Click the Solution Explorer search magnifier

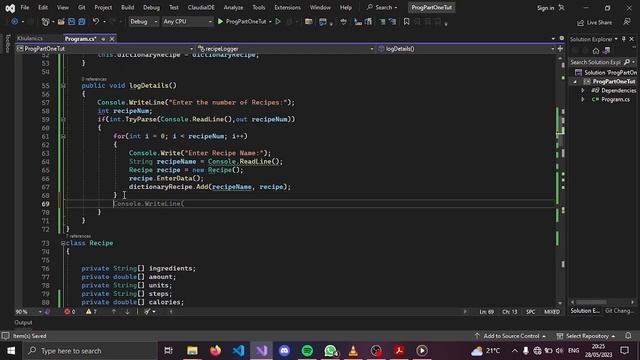(x=627, y=62)
